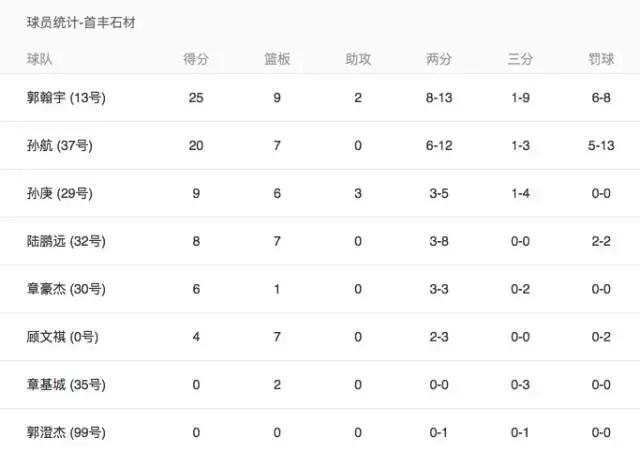
Task: Sort by the 得分 column header
Action: point(196,59)
